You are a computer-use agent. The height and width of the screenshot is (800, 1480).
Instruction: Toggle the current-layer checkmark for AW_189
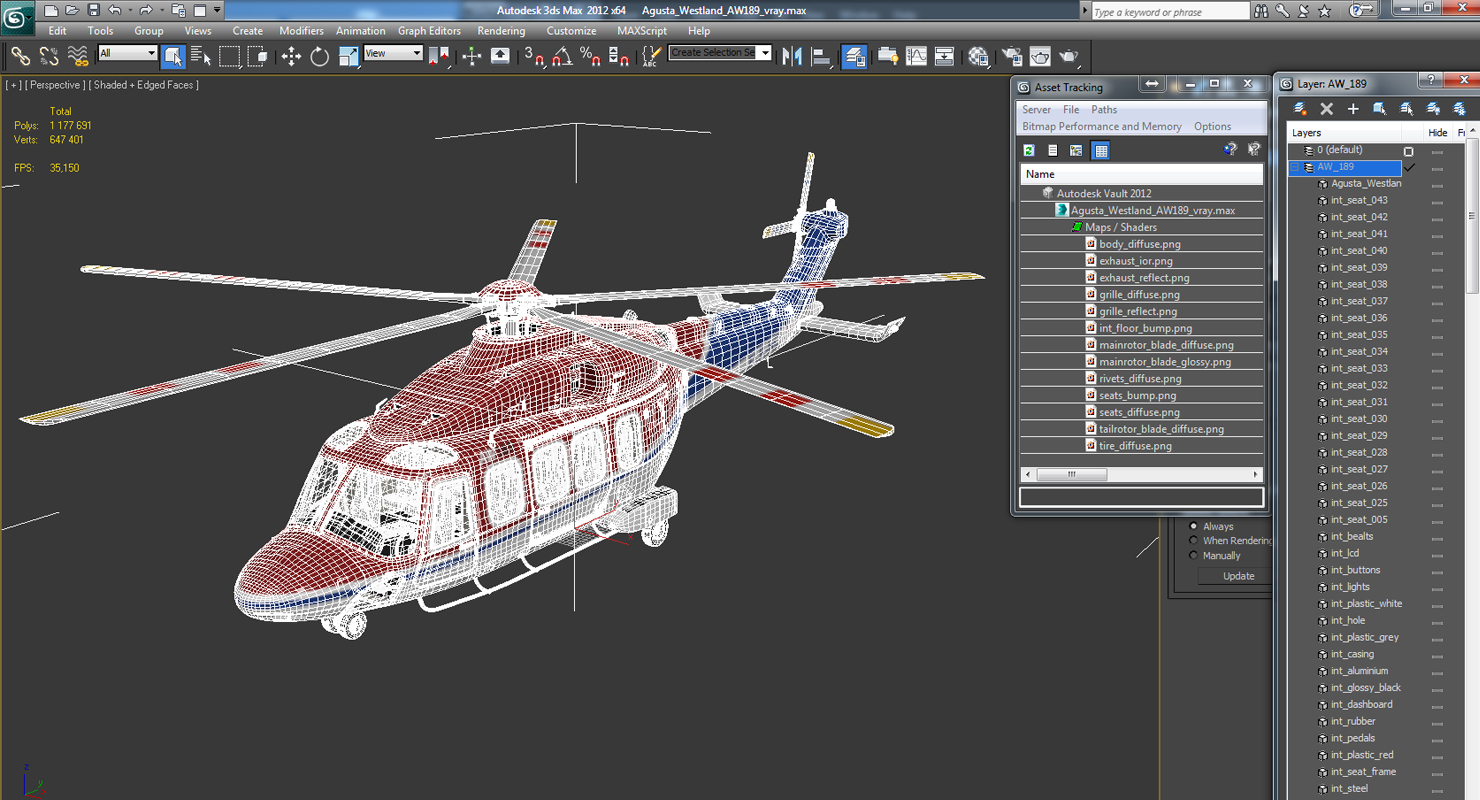1409,167
